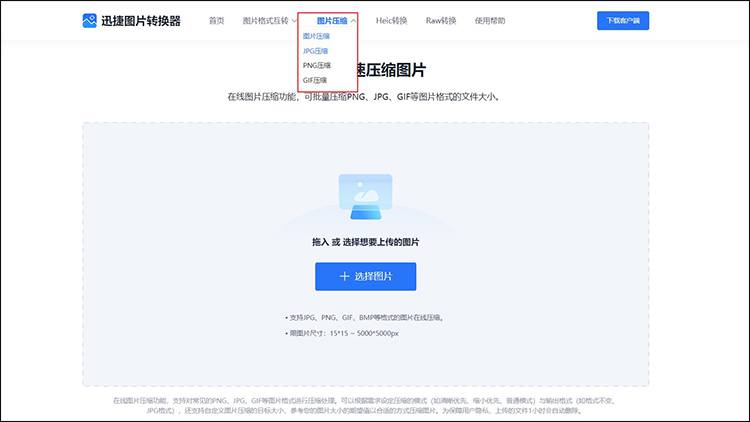Open the Raw转换 page
The width and height of the screenshot is (750, 422).
point(441,20)
